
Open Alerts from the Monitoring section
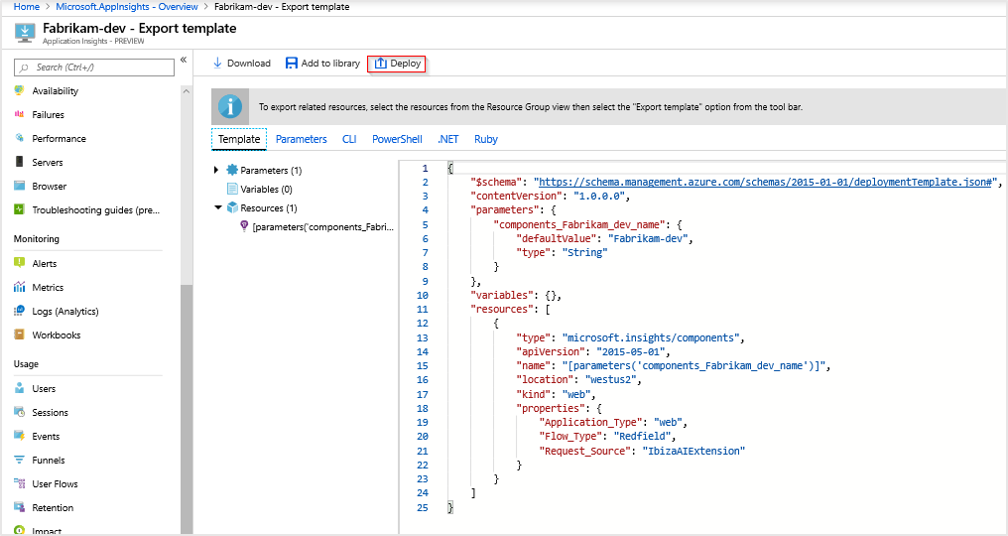coord(18,264)
